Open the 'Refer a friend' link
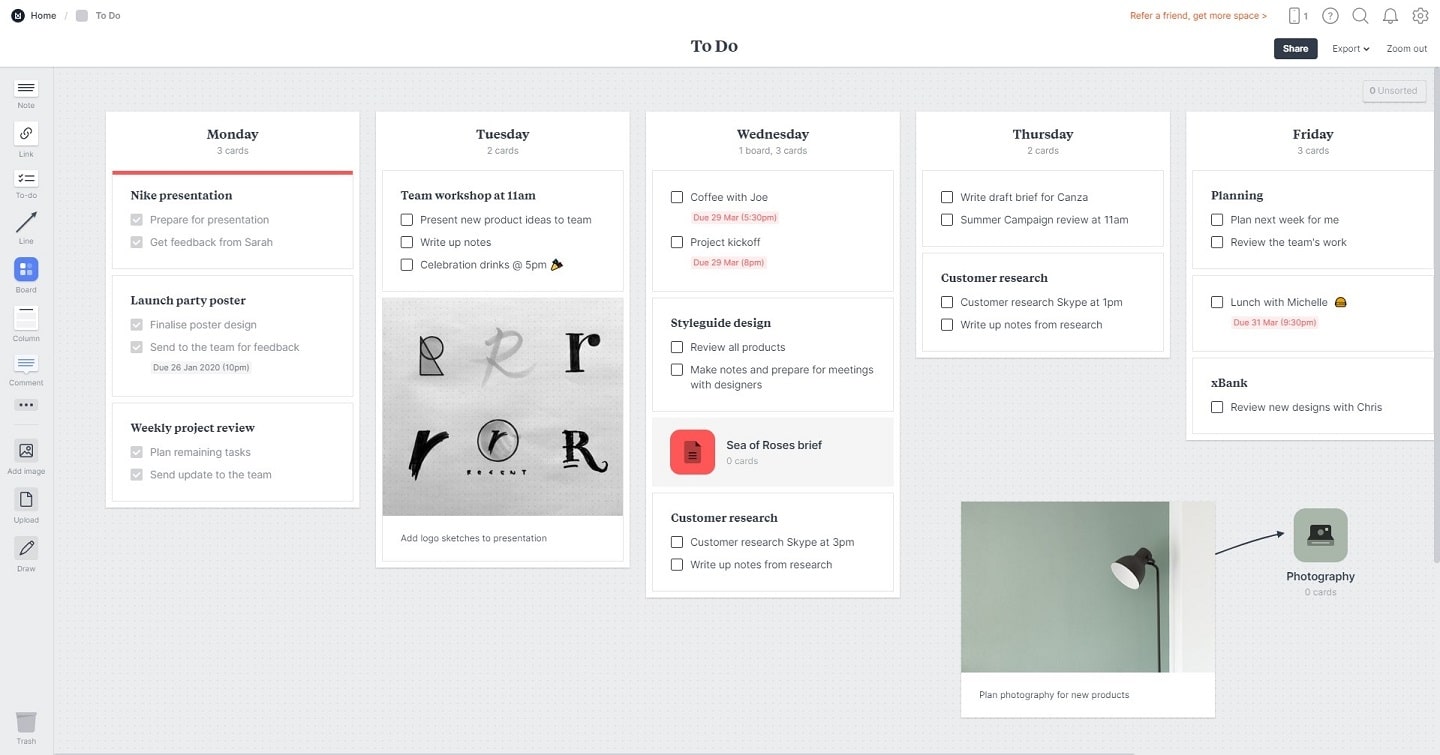Screen dimensions: 1440x755 [1197, 15]
